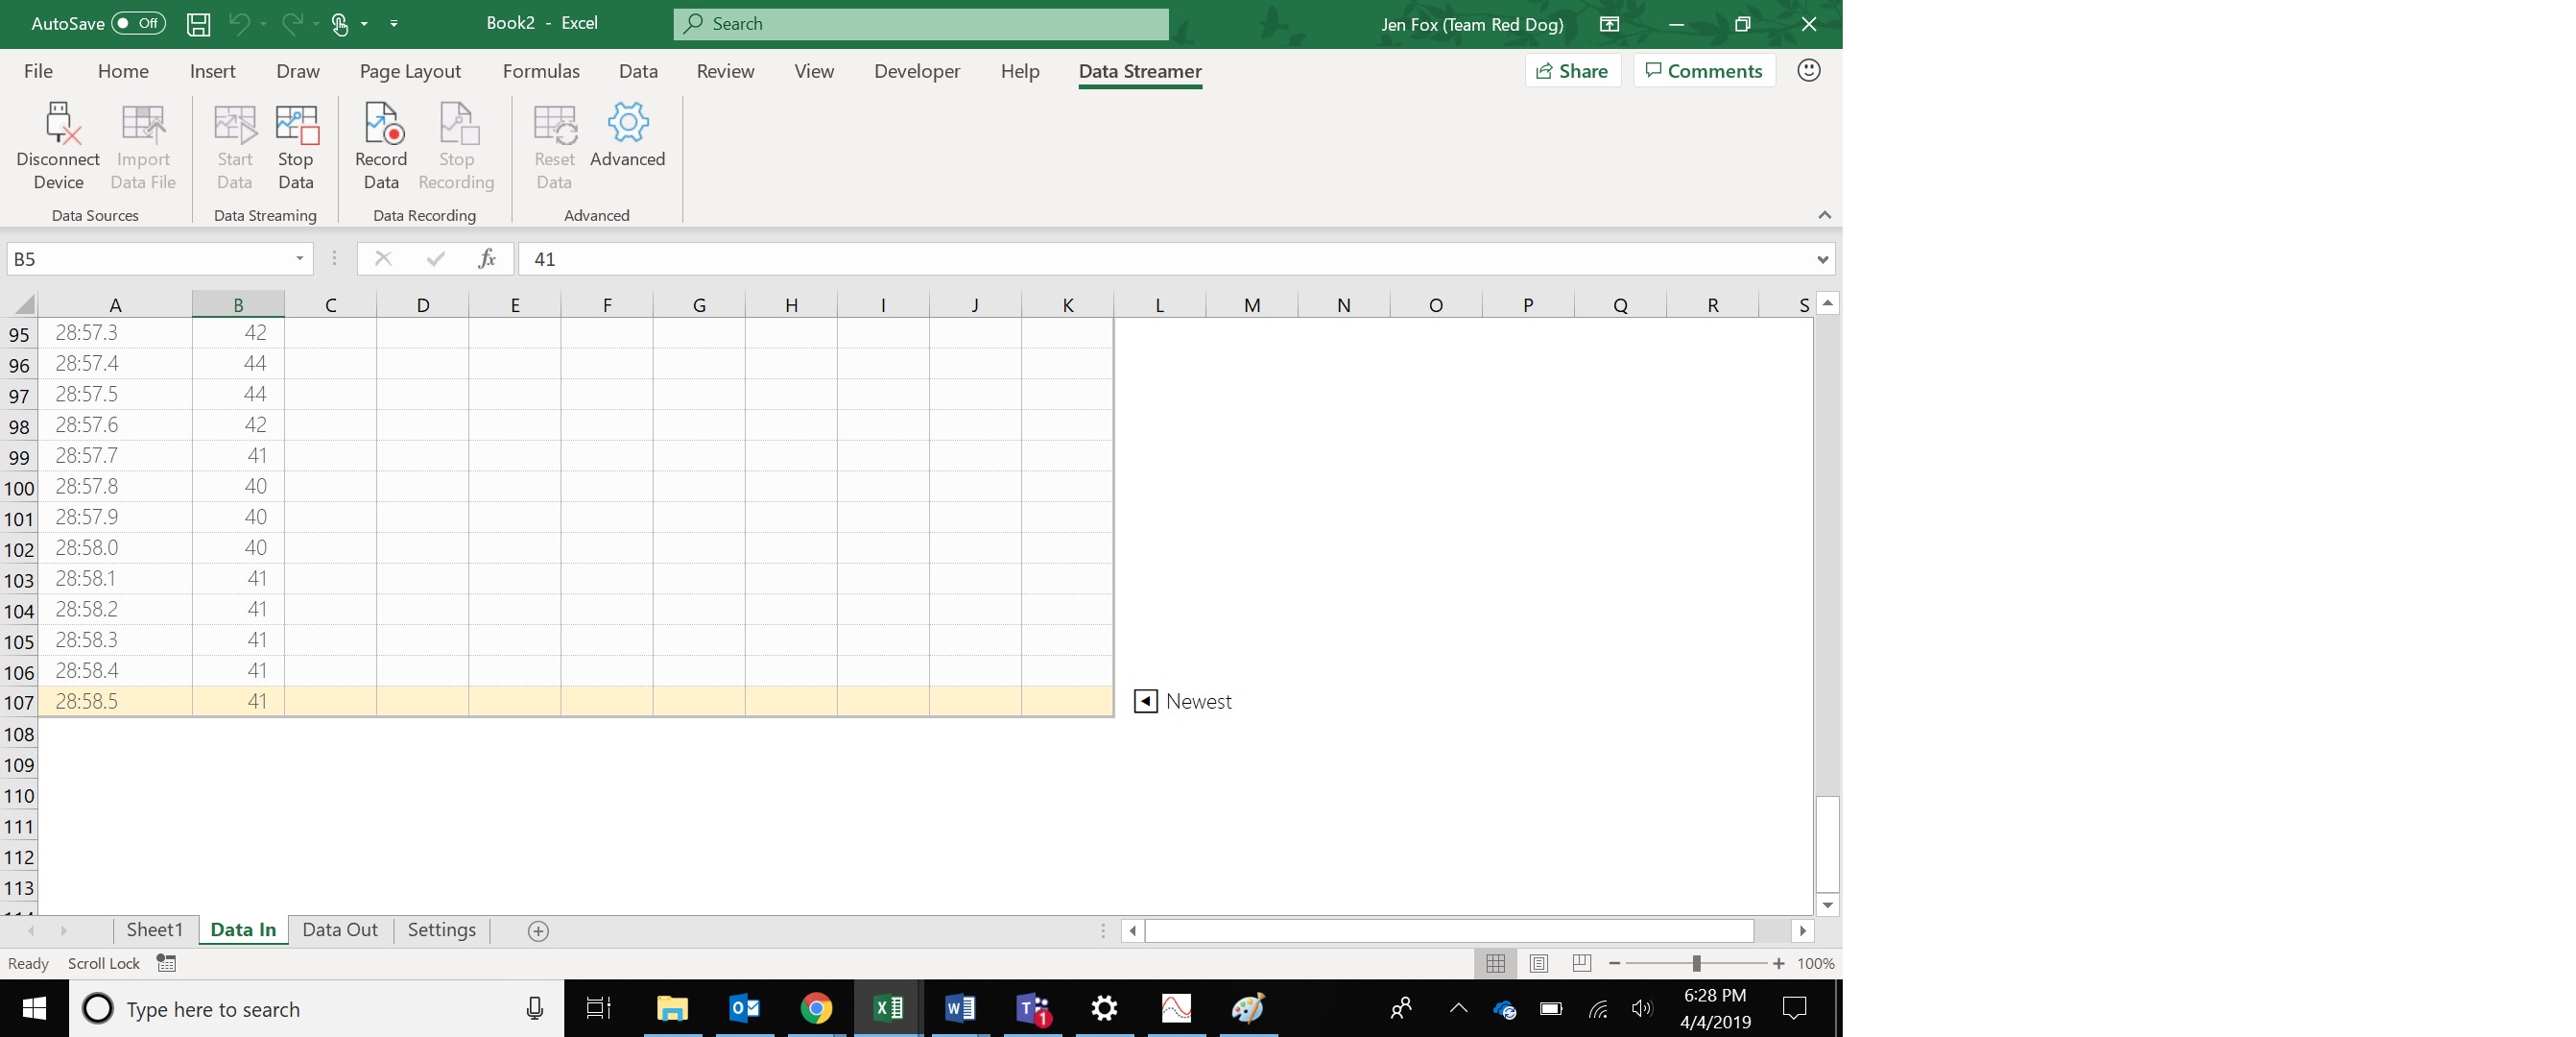This screenshot has height=1037, width=2576.
Task: Click the Comments button
Action: pos(1704,69)
